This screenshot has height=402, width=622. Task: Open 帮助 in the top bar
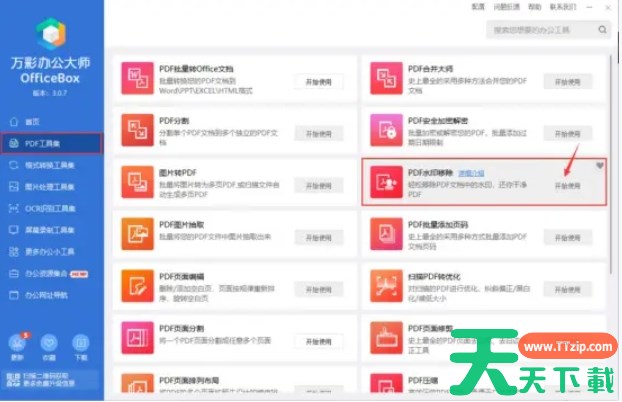(x=534, y=7)
